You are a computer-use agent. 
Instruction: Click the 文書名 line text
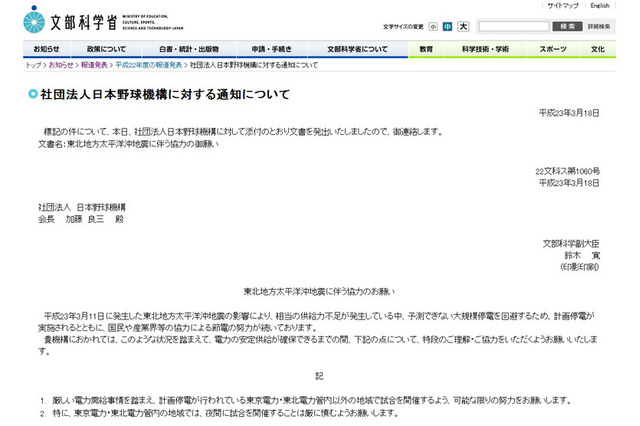coord(128,144)
